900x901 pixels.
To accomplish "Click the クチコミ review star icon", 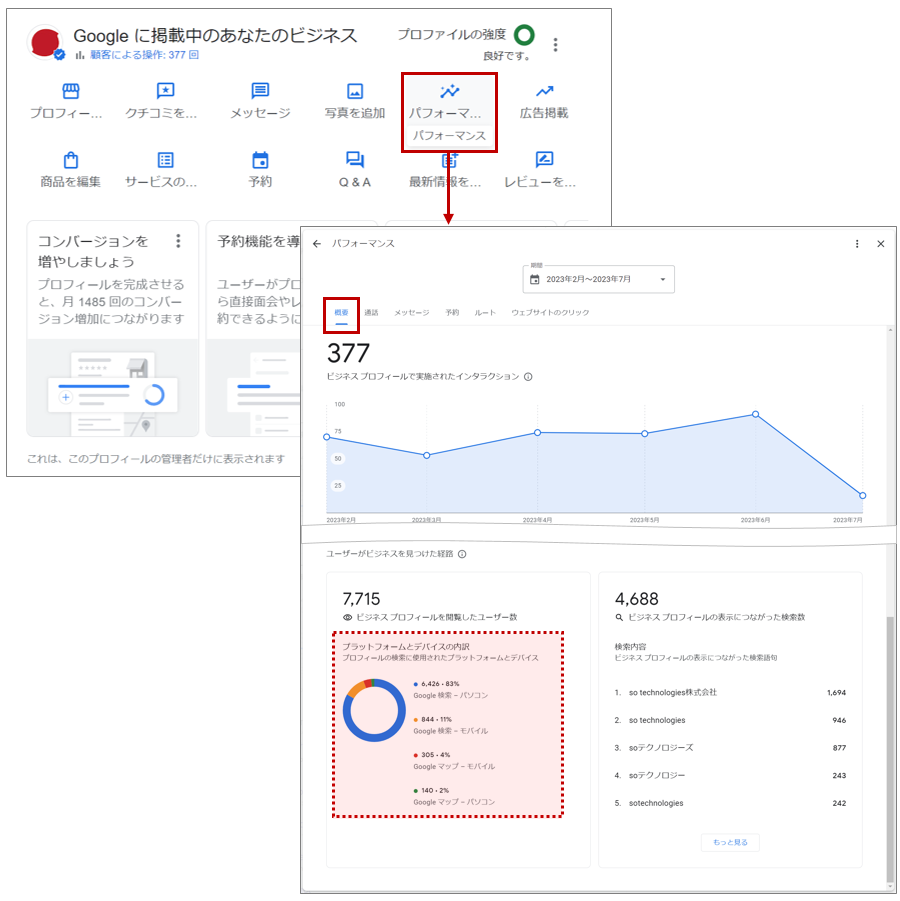I will click(x=165, y=92).
